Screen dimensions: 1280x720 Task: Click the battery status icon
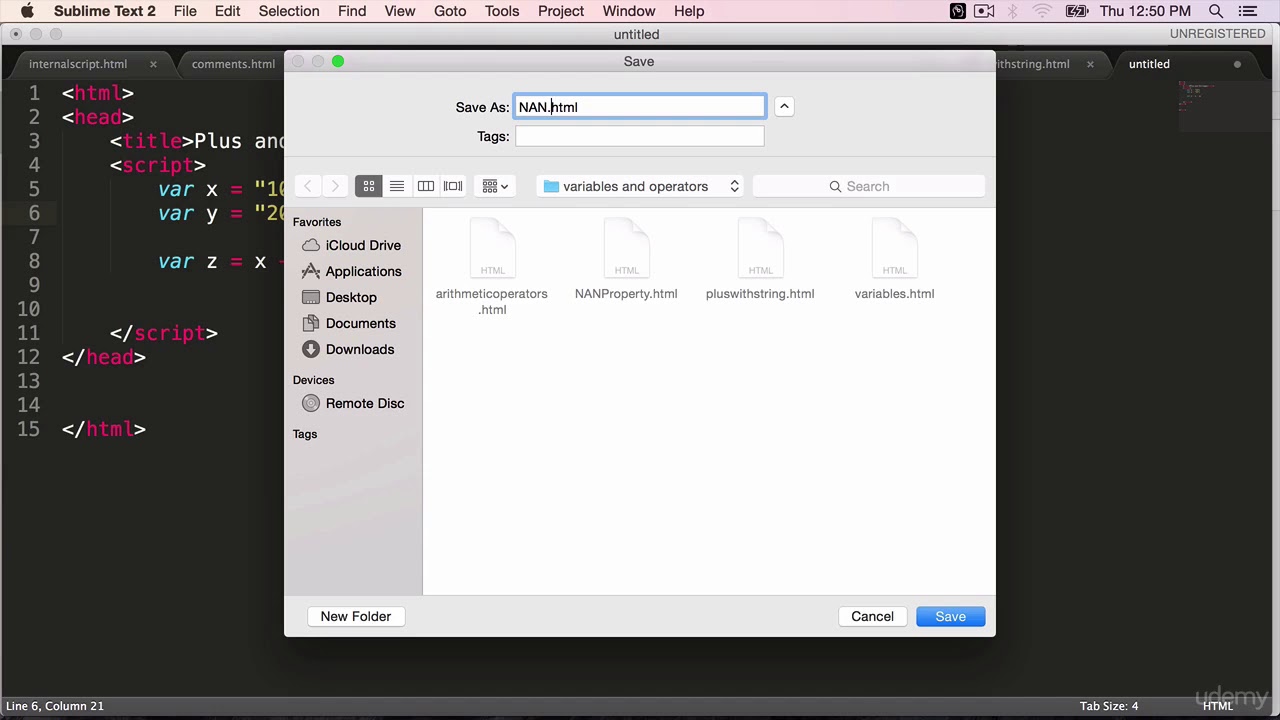(1077, 11)
